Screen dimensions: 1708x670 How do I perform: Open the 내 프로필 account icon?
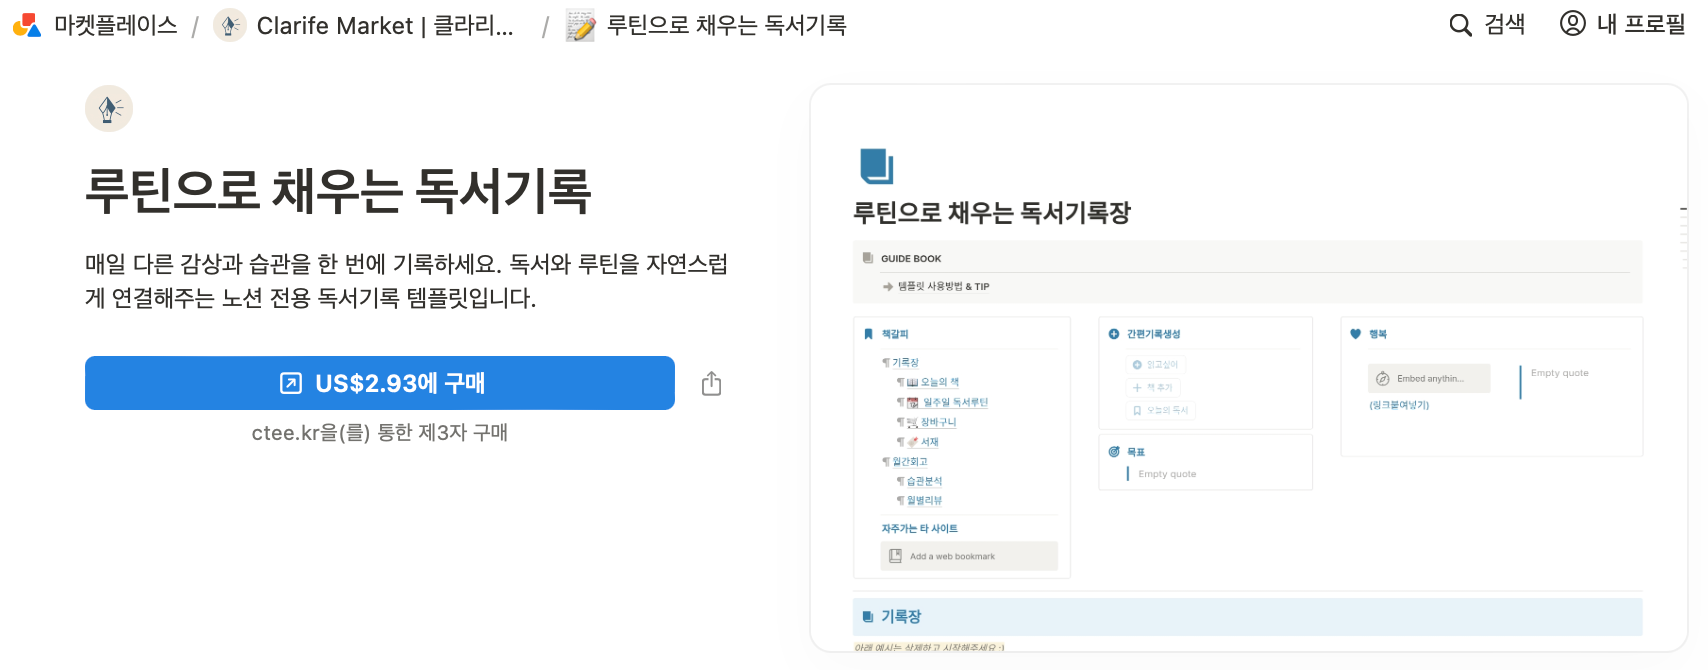[1572, 23]
